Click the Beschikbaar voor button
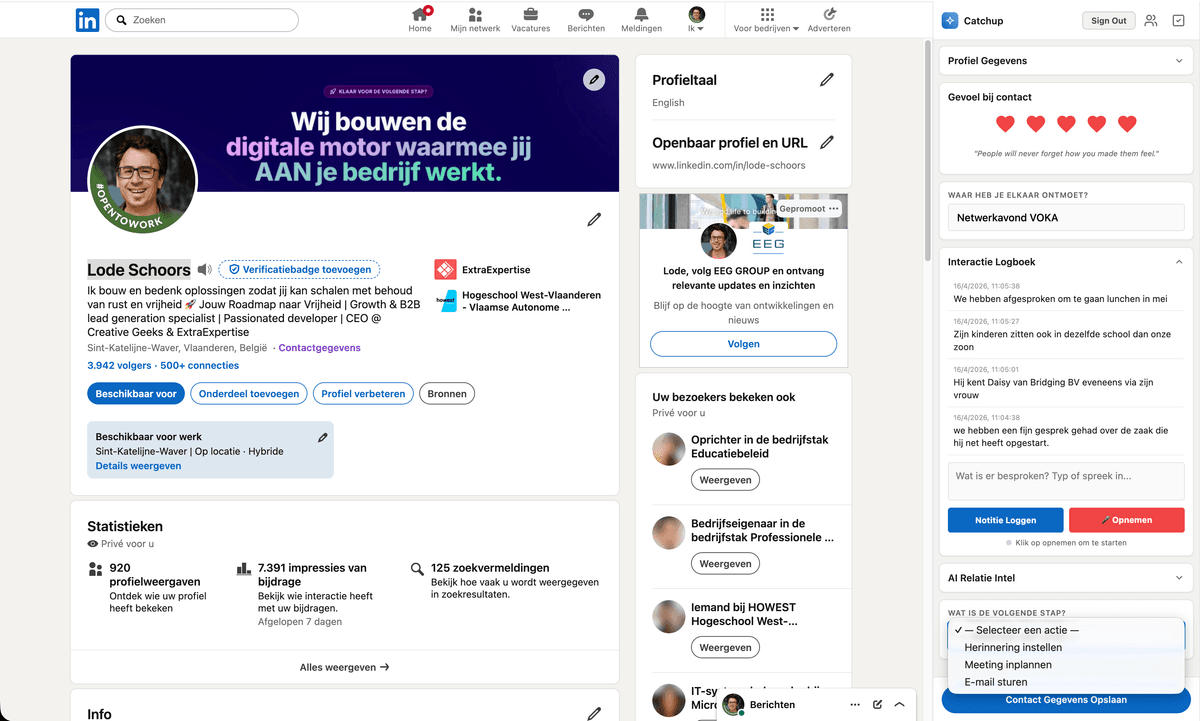The image size is (1200, 721). pyautogui.click(x=136, y=394)
